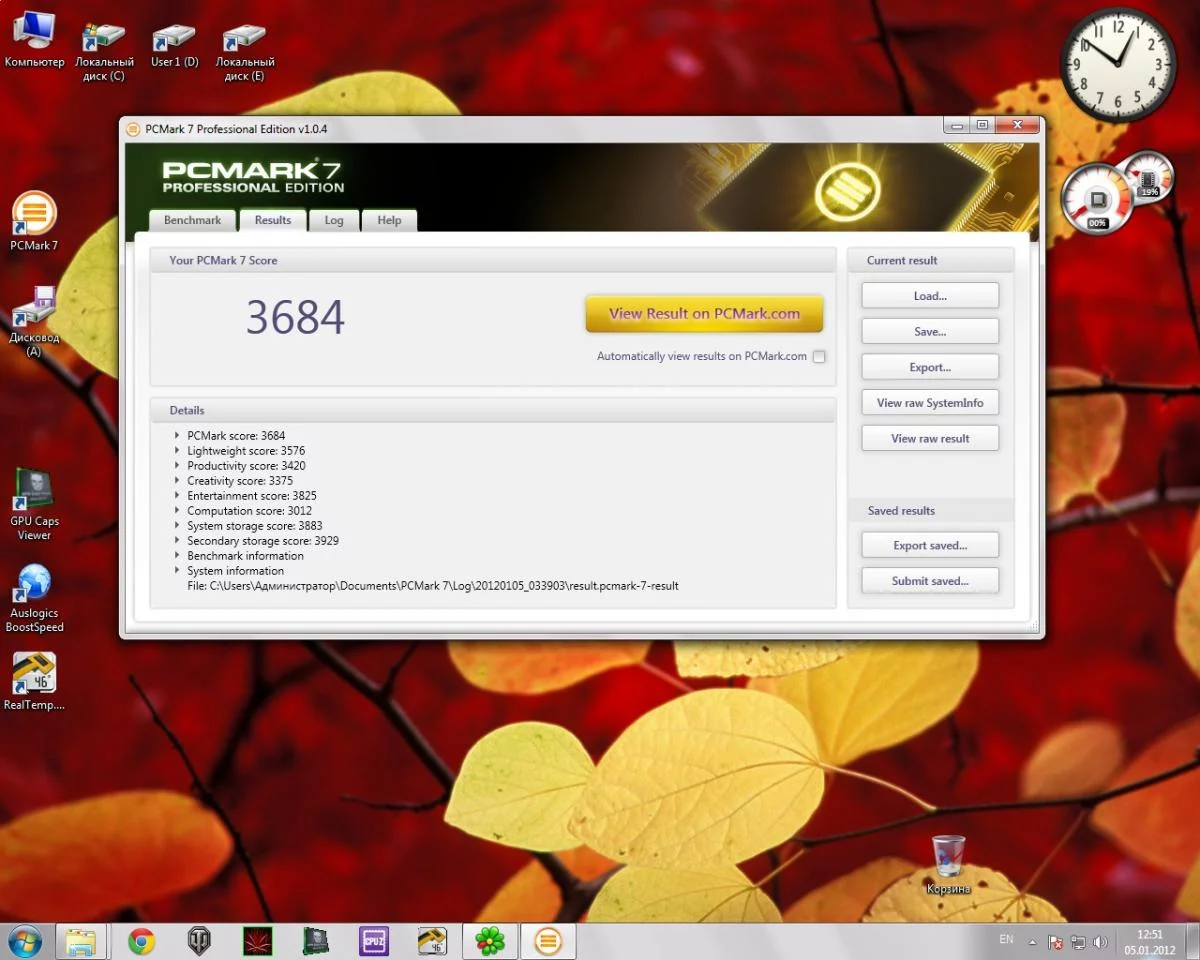Click the Export... button
Screen dimensions: 1200x960
click(x=930, y=367)
